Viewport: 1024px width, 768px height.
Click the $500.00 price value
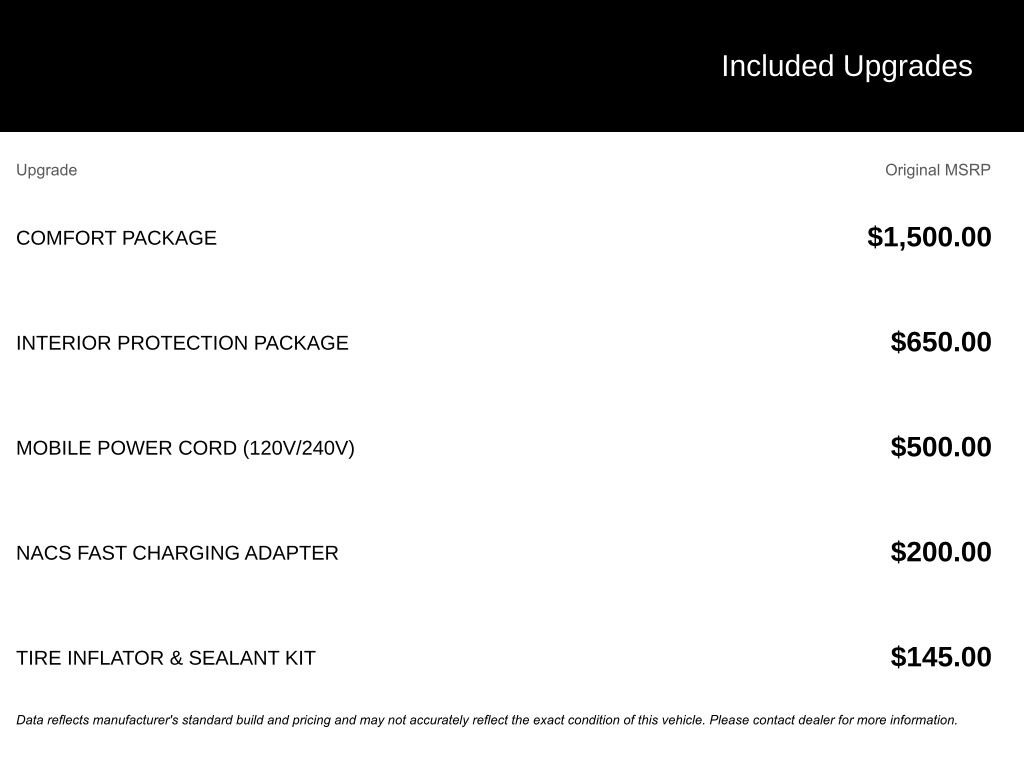pyautogui.click(x=940, y=447)
